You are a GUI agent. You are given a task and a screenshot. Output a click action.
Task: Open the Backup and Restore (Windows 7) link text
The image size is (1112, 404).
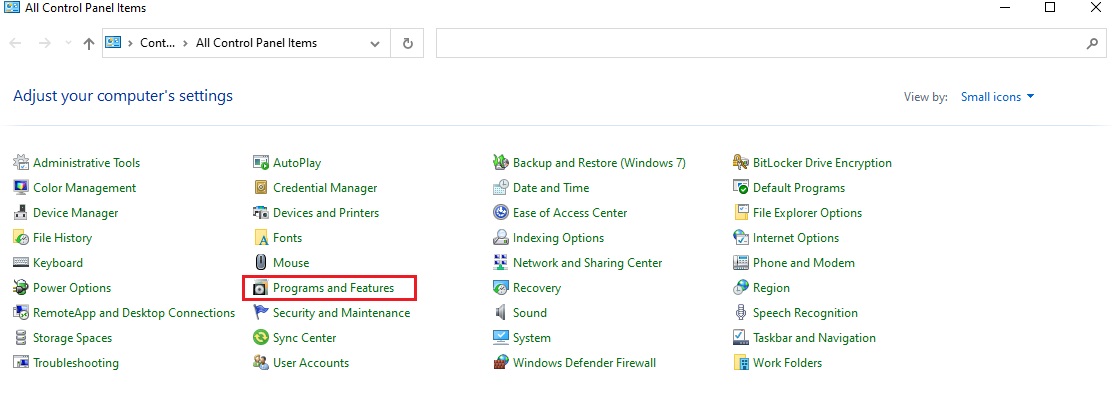click(599, 163)
